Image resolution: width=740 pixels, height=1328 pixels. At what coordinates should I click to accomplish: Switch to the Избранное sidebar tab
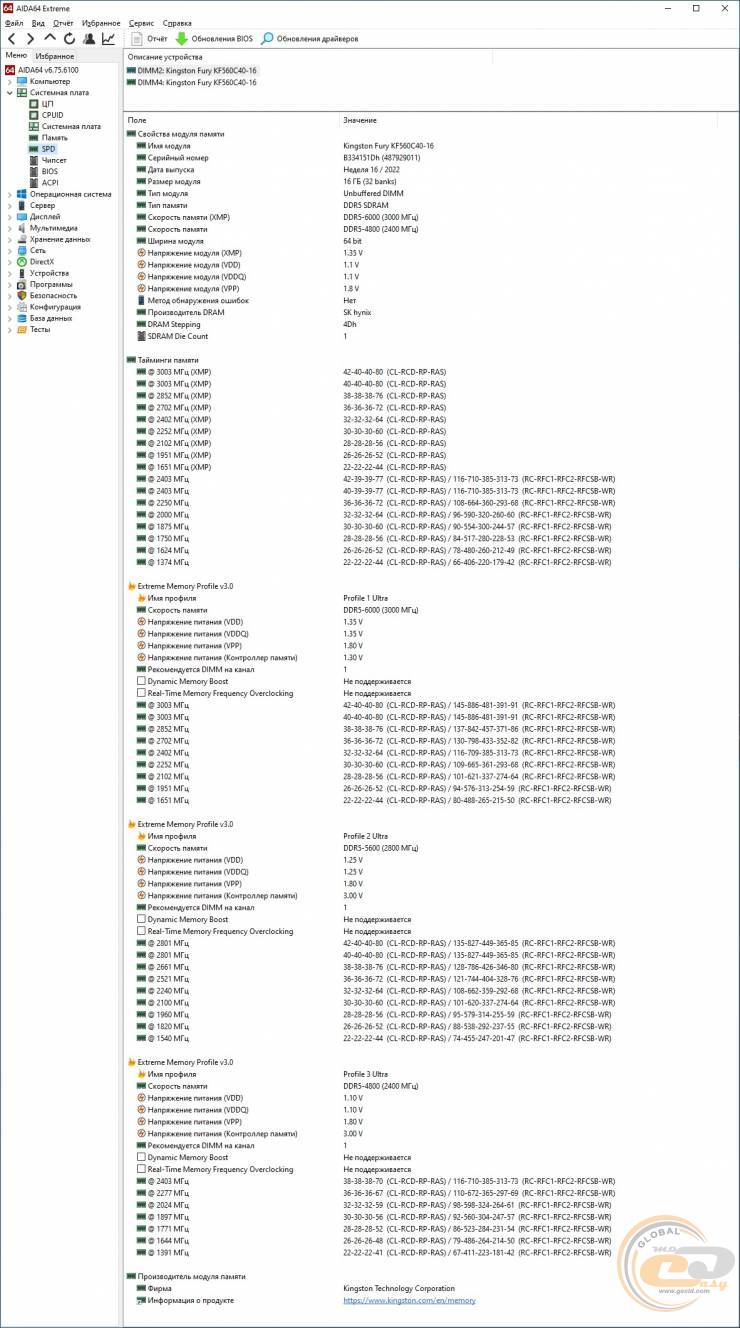pyautogui.click(x=56, y=56)
